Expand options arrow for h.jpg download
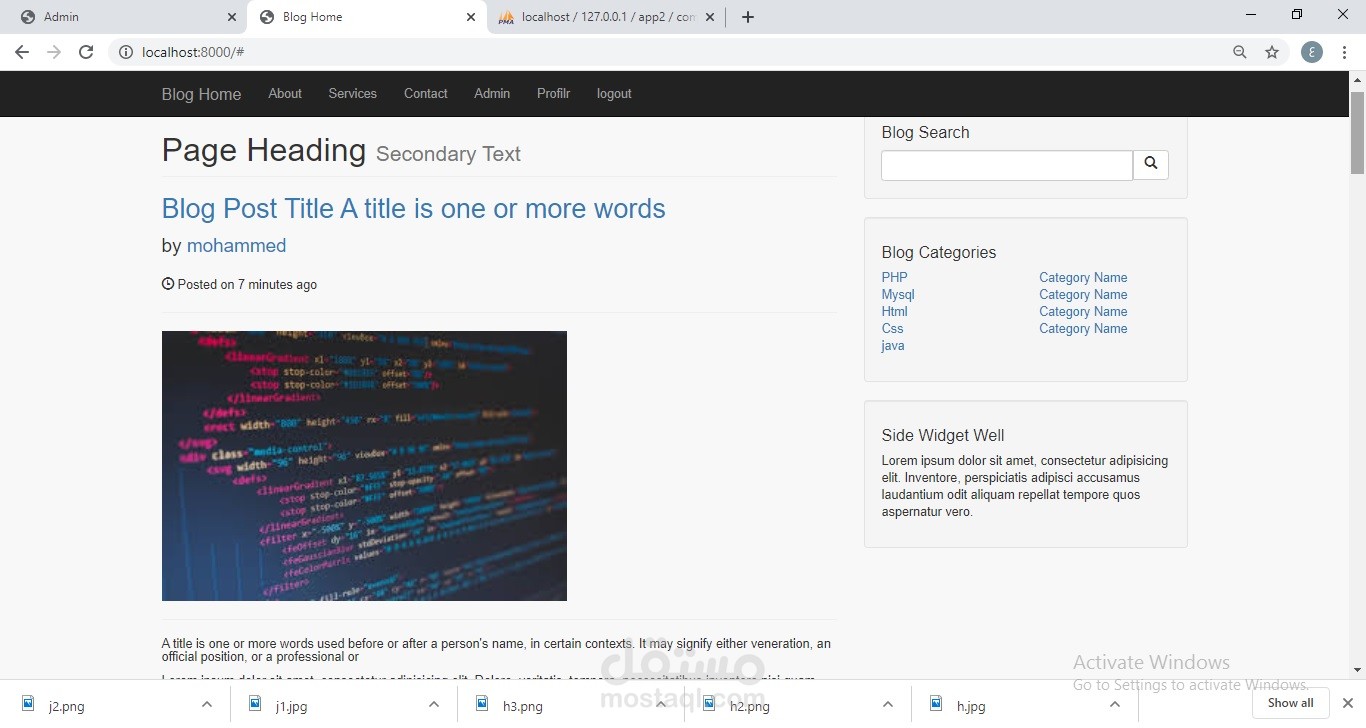This screenshot has height=728, width=1366. pyautogui.click(x=1115, y=705)
